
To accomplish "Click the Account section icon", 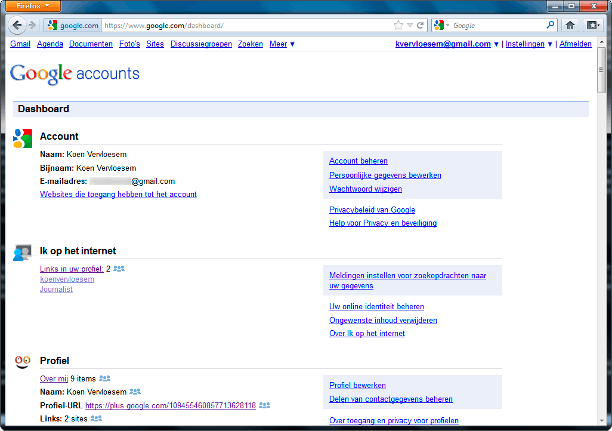I will pyautogui.click(x=23, y=139).
